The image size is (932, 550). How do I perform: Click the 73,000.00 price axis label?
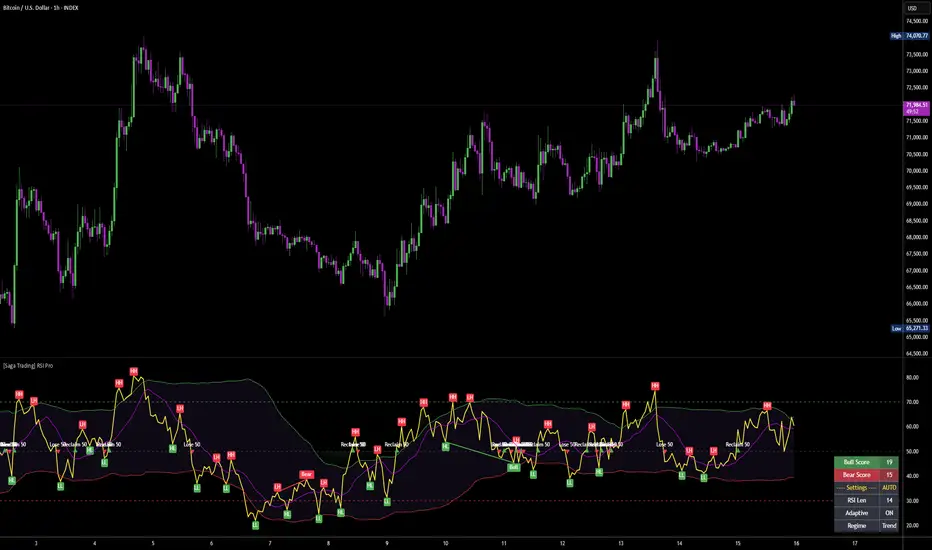click(x=917, y=71)
